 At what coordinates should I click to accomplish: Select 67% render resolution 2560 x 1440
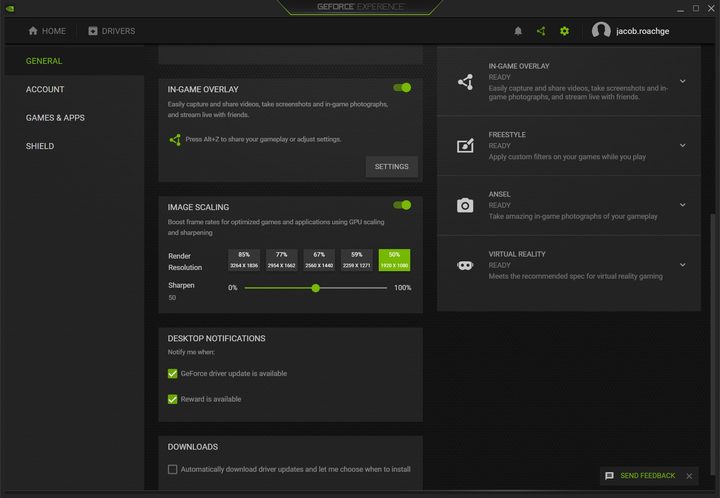(319, 260)
